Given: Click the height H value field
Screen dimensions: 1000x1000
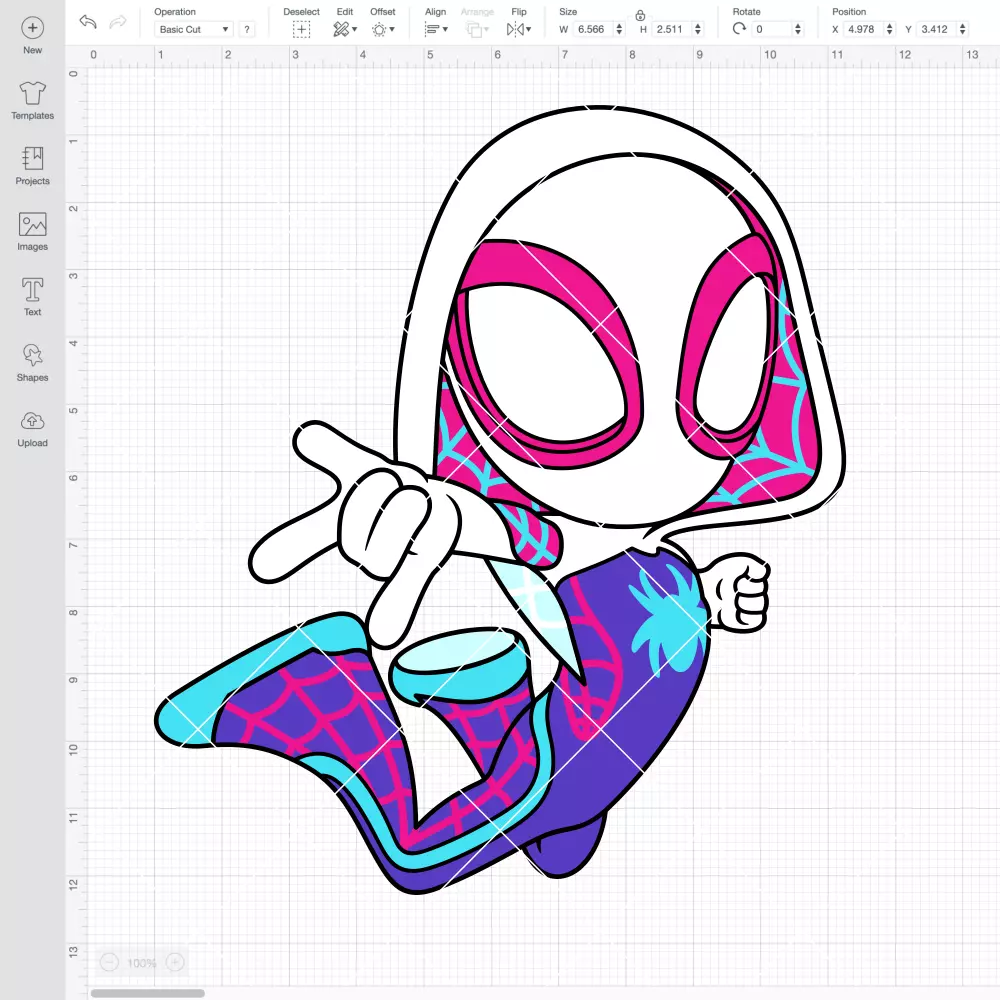Looking at the screenshot, I should (672, 29).
